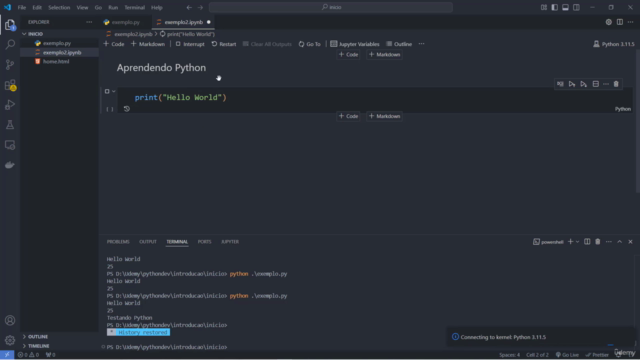Open the cell execution history icon
640x360 pixels.
(x=127, y=109)
